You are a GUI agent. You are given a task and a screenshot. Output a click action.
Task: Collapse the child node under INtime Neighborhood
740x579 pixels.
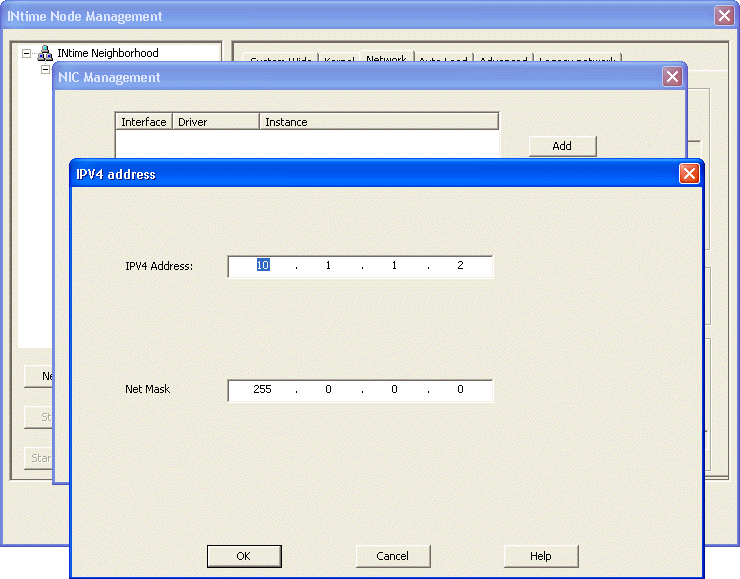pyautogui.click(x=45, y=70)
